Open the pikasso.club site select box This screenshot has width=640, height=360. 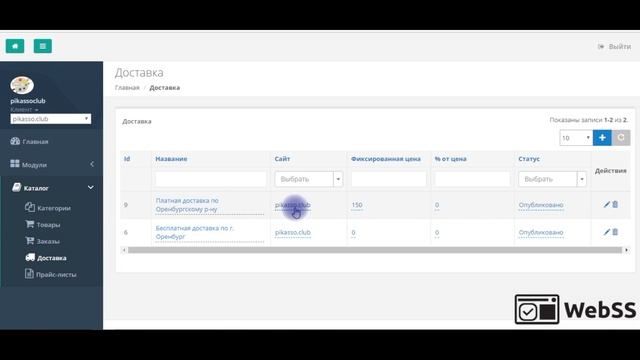(x=51, y=119)
